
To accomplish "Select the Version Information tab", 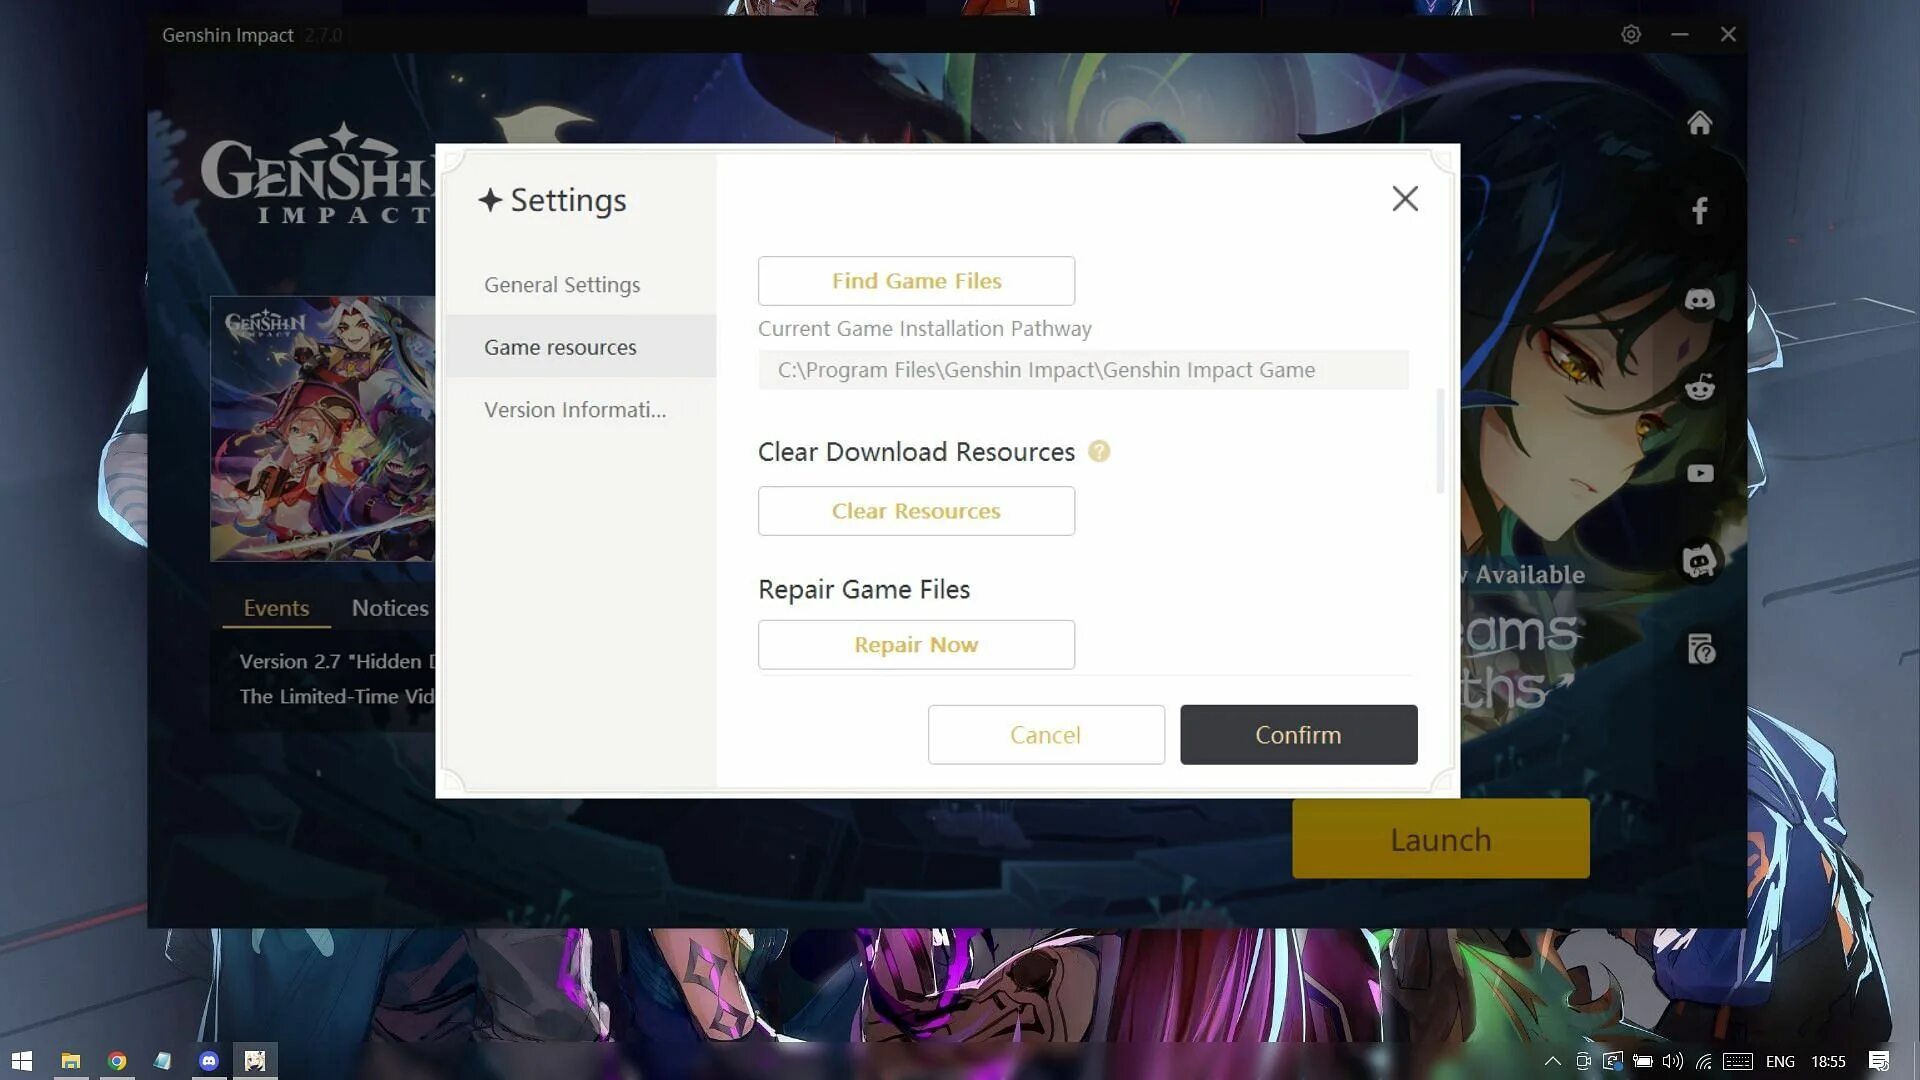I will pyautogui.click(x=576, y=409).
